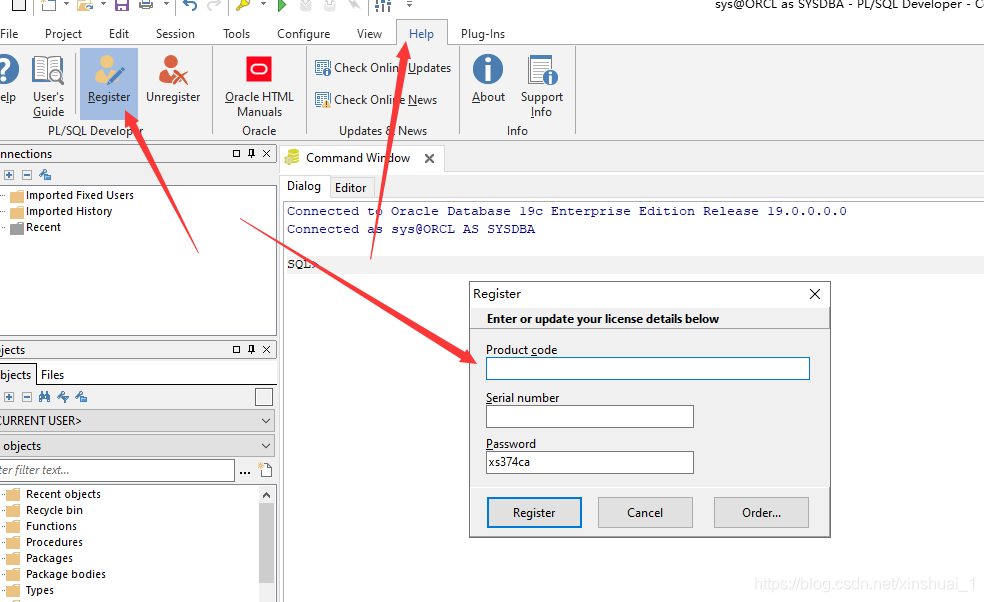Screen dimensions: 984x602
Task: Click the Undo icon
Action: click(x=190, y=5)
